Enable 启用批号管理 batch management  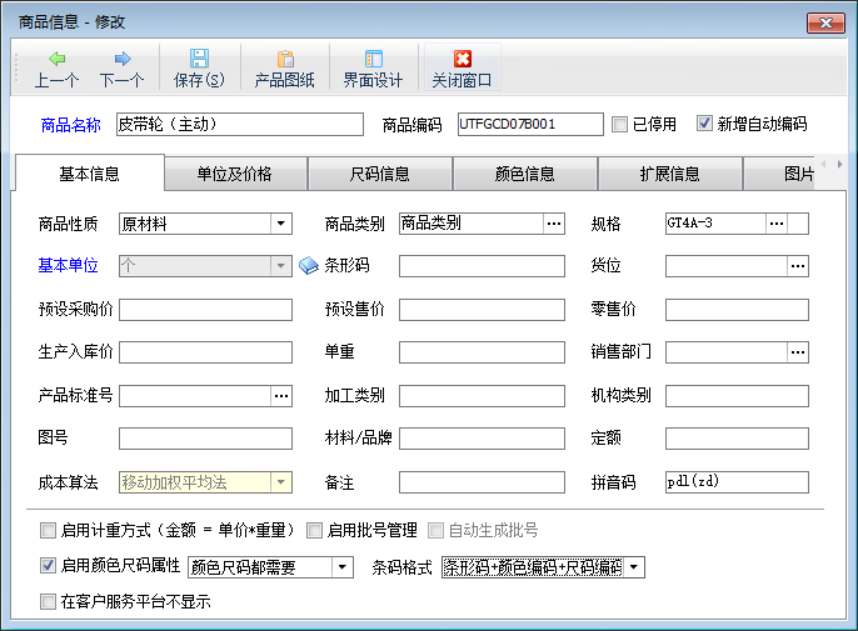tap(314, 531)
